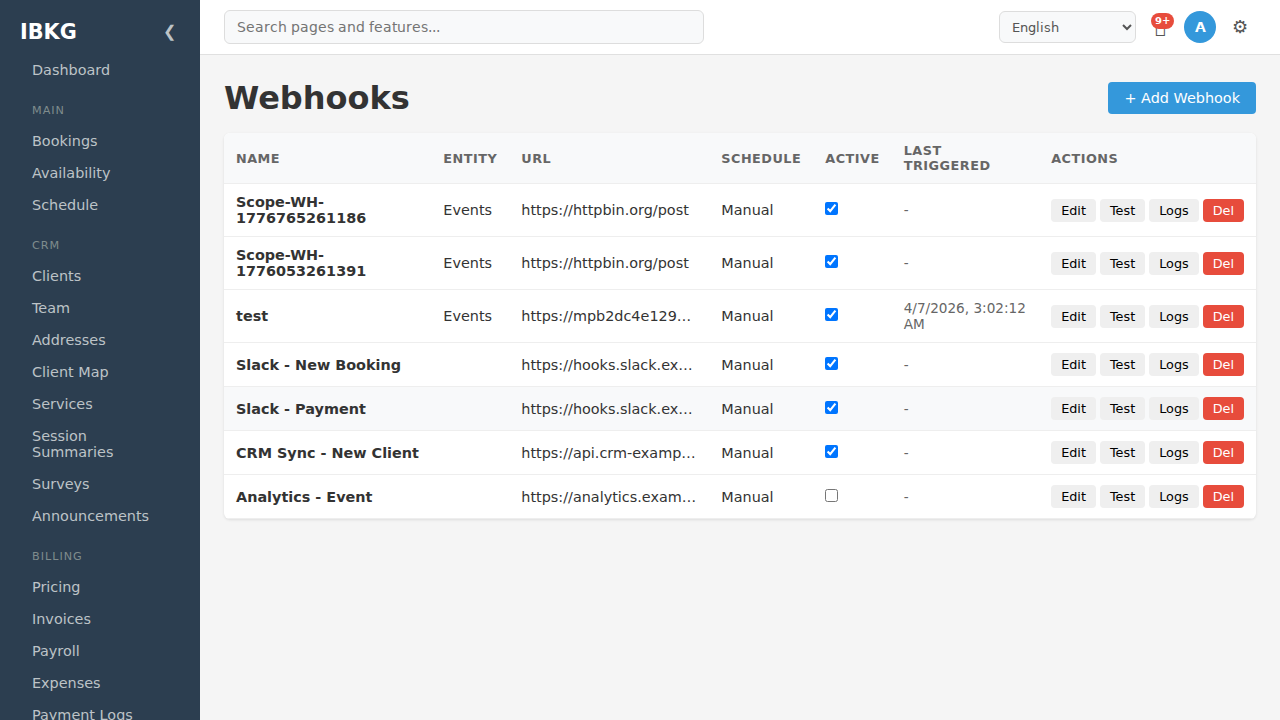The width and height of the screenshot is (1280, 720).
Task: Delete the Analytics - Event webhook
Action: (1223, 496)
